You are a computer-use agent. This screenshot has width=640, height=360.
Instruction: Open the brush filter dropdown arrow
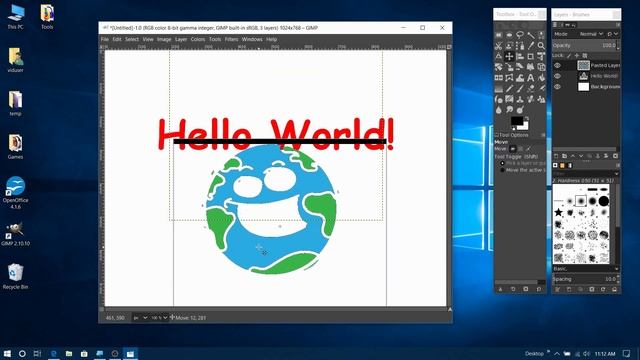(x=617, y=173)
